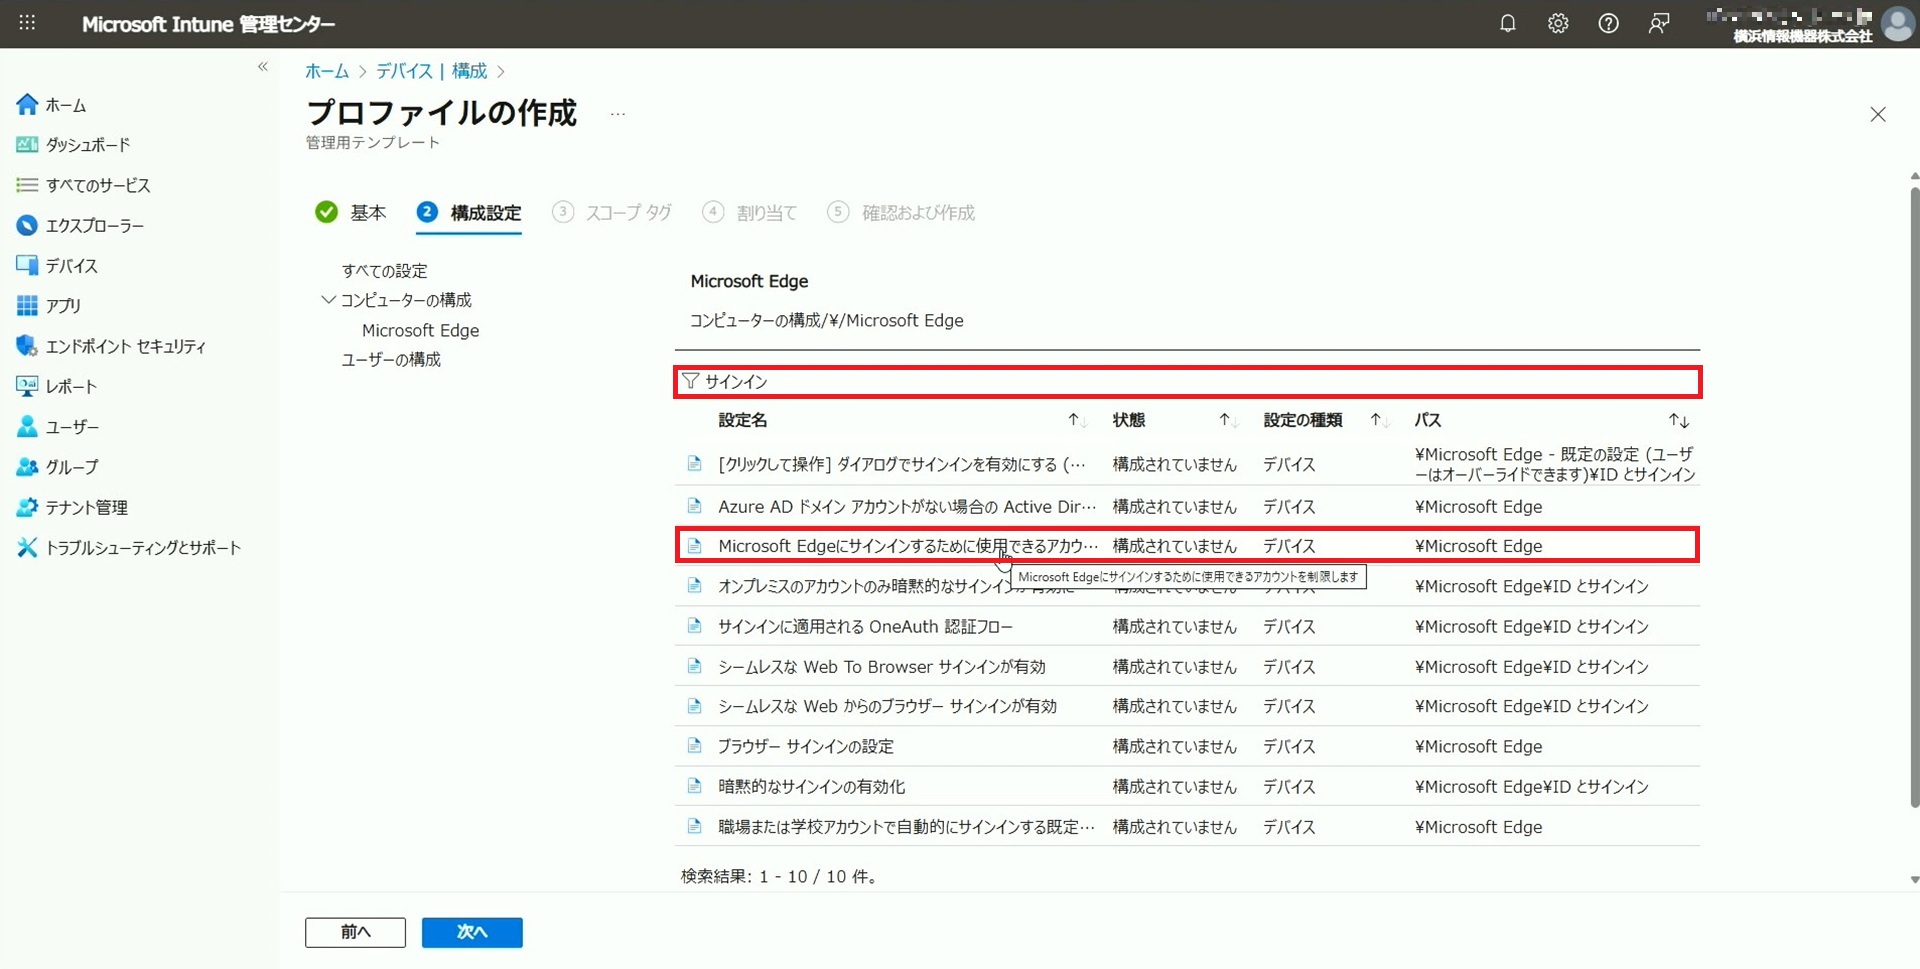Select デバイス in the left menu
Viewport: 1920px width, 969px height.
tap(71, 266)
